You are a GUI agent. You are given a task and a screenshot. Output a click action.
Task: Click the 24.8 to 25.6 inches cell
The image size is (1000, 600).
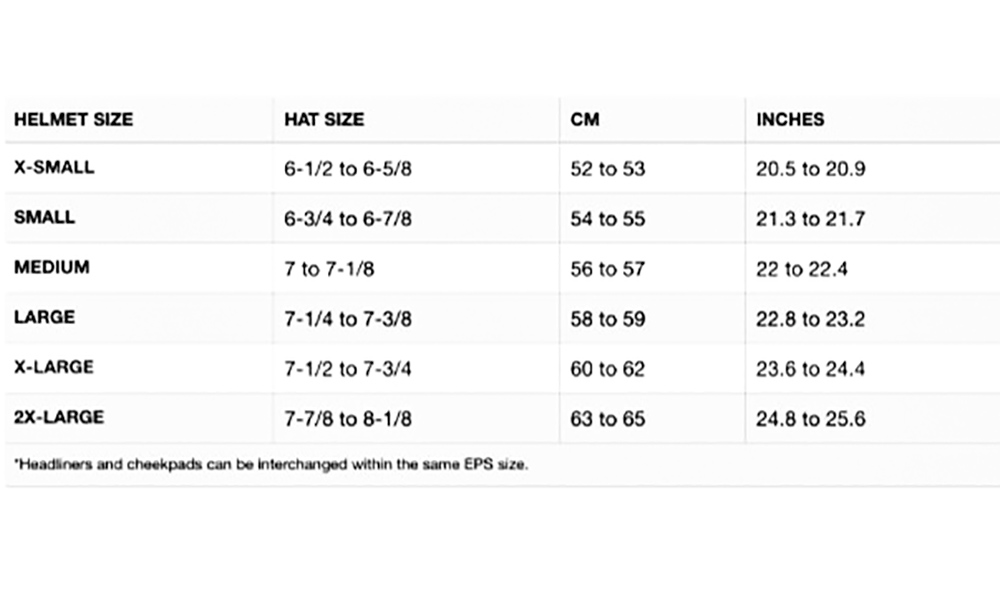(x=811, y=419)
